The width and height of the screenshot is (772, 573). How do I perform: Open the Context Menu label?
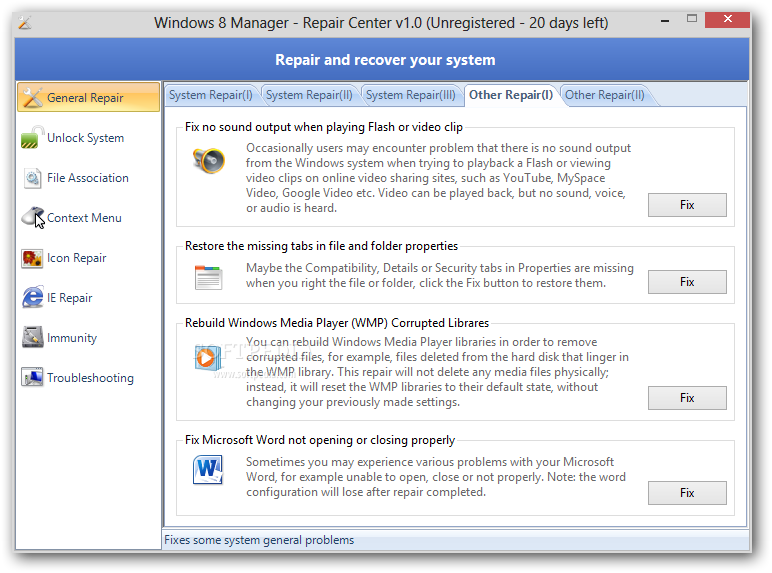tap(84, 218)
